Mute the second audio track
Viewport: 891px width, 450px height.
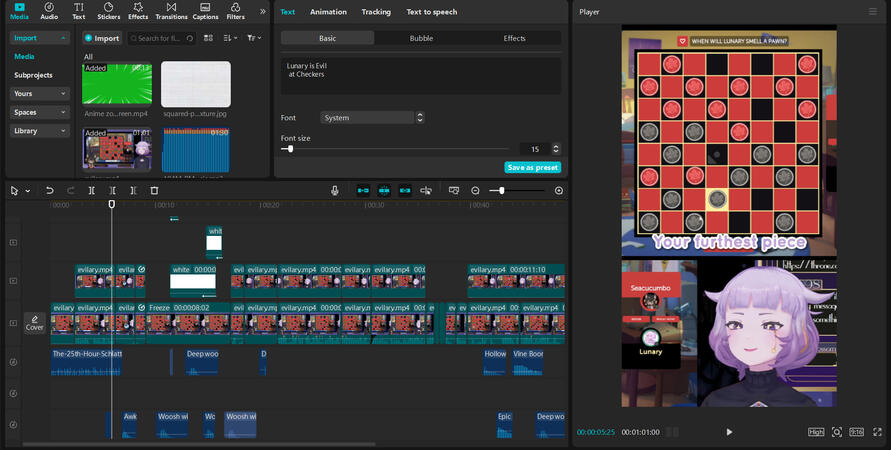pyautogui.click(x=13, y=393)
